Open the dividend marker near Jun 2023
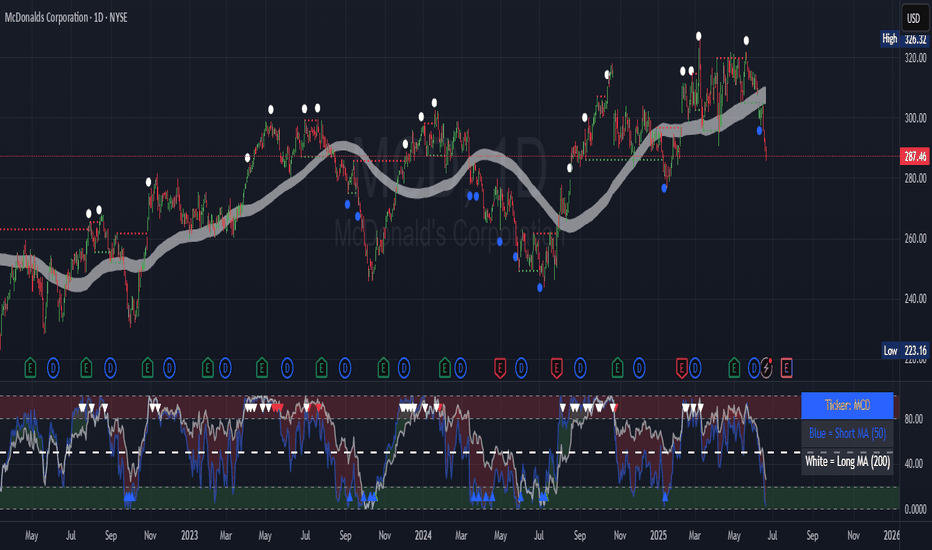 coord(287,369)
